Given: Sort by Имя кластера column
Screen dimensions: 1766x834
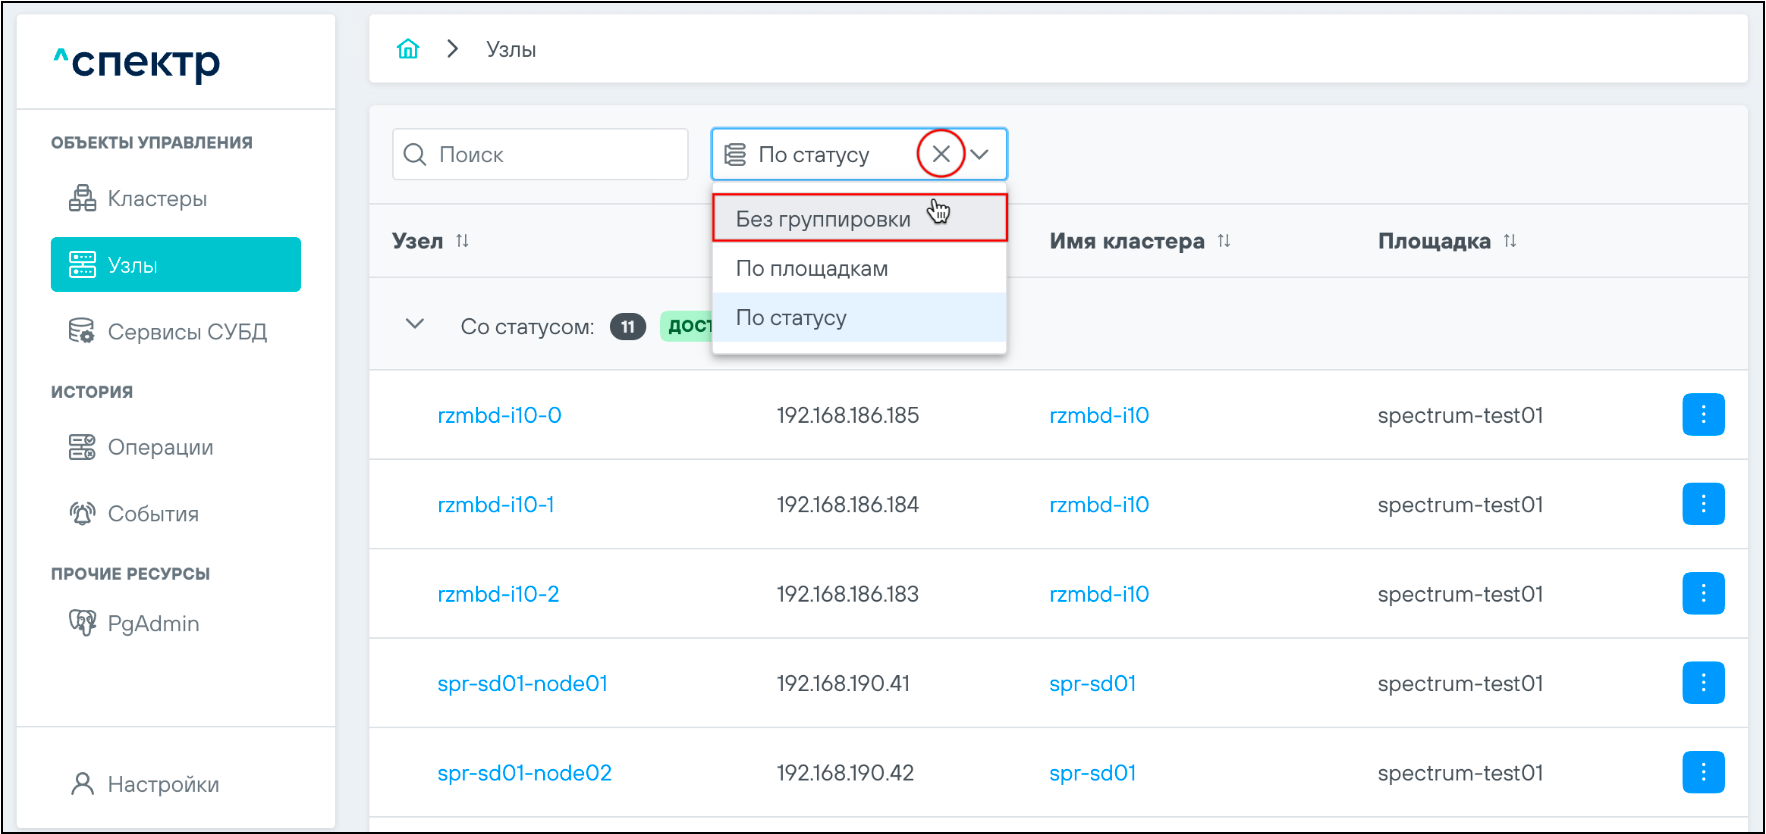Looking at the screenshot, I should (x=1224, y=241).
